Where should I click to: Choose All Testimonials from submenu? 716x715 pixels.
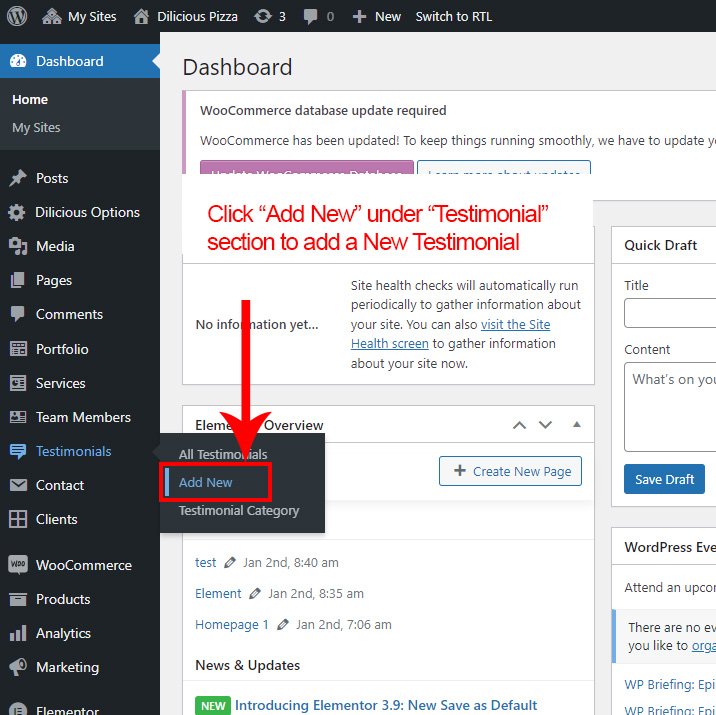223,454
